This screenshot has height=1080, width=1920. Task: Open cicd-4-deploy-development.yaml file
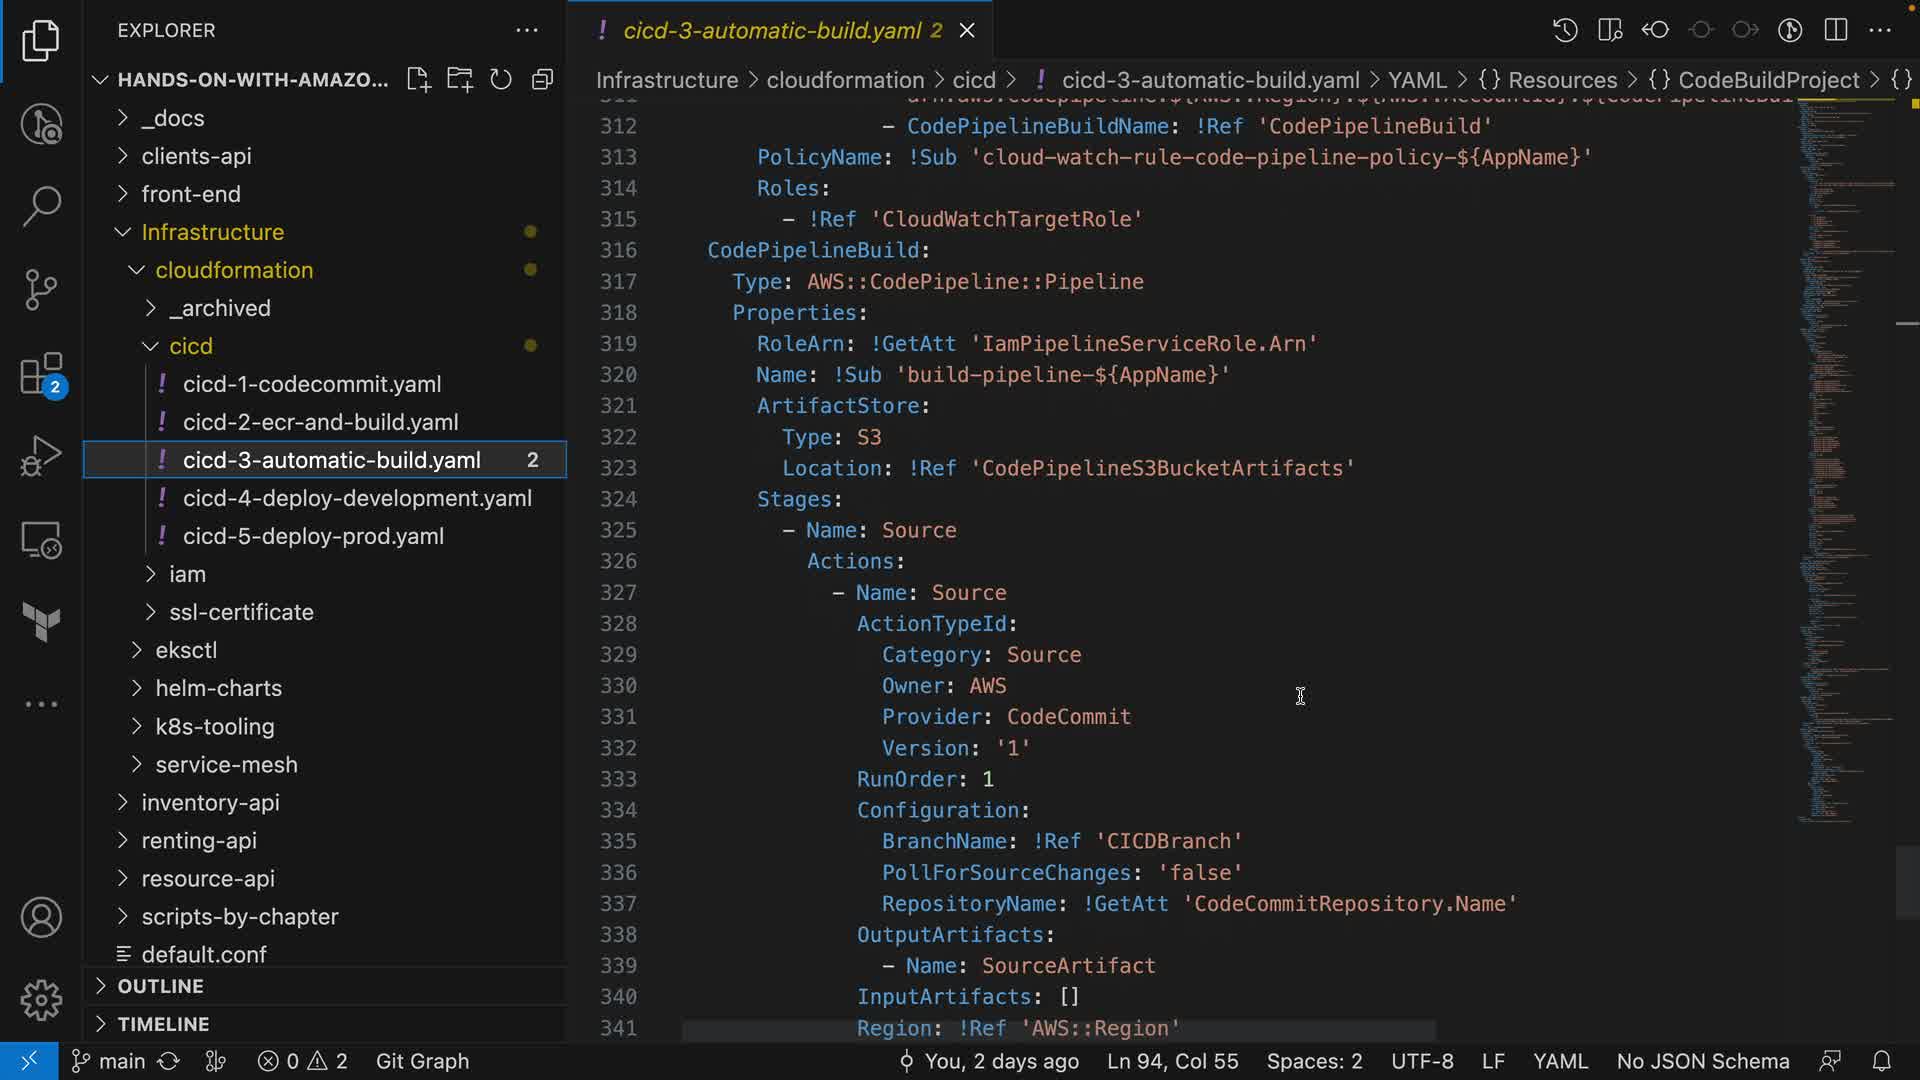357,498
